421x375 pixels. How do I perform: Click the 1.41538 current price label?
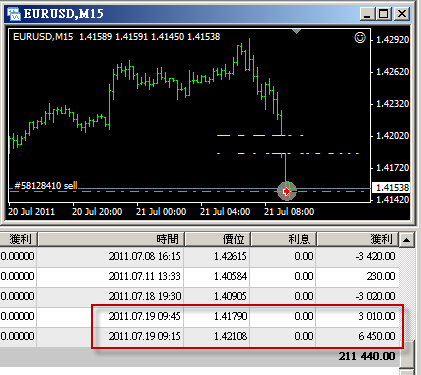pyautogui.click(x=391, y=188)
